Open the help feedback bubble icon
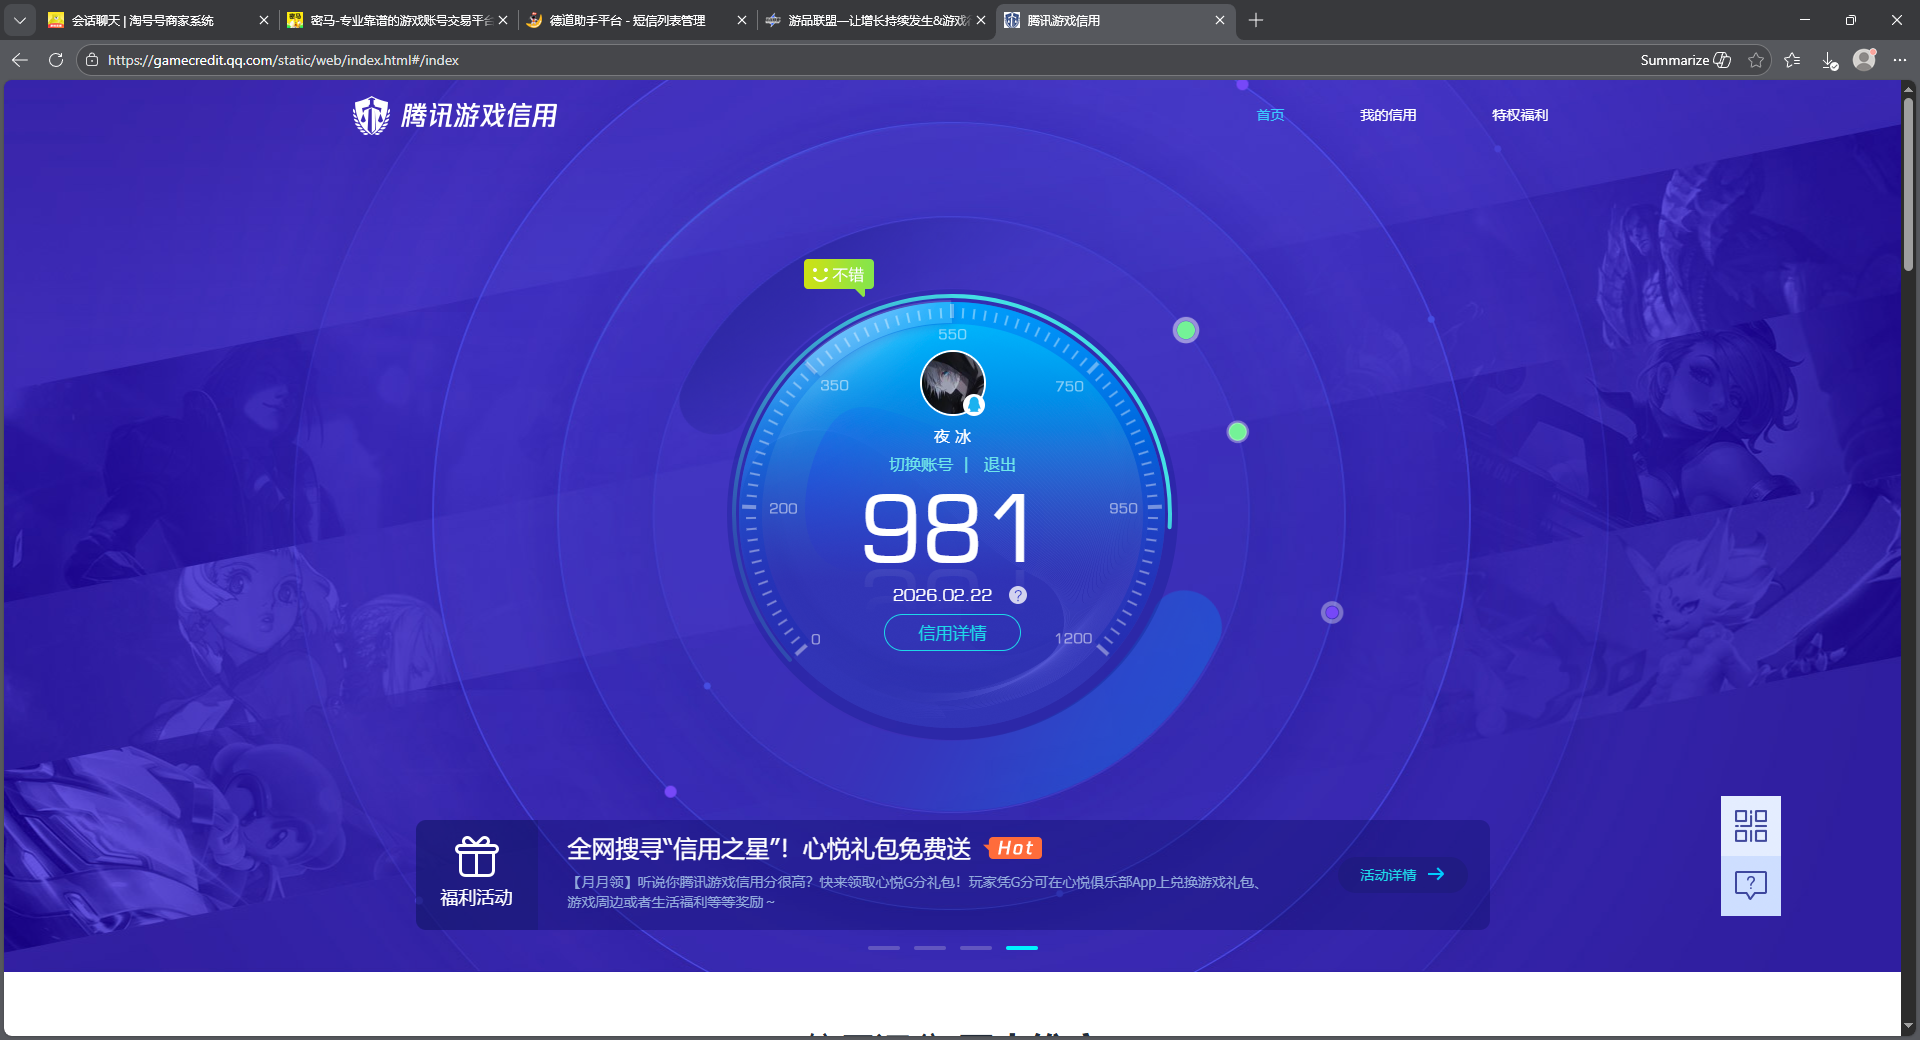Image resolution: width=1920 pixels, height=1040 pixels. pos(1750,885)
